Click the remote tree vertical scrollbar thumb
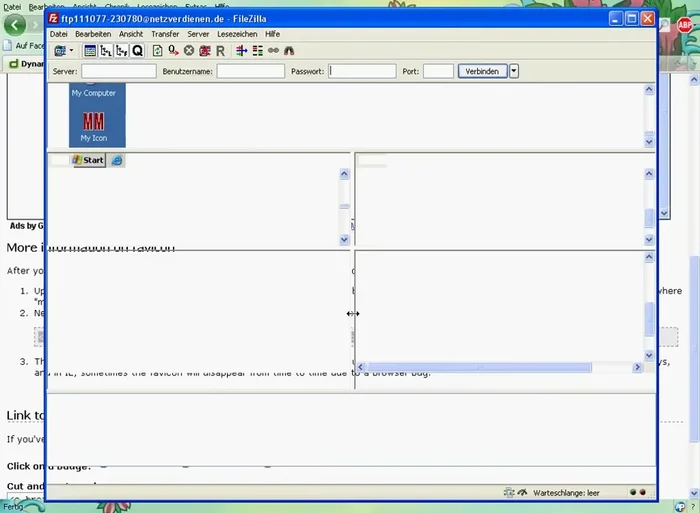The height and width of the screenshot is (513, 700). pos(649,218)
